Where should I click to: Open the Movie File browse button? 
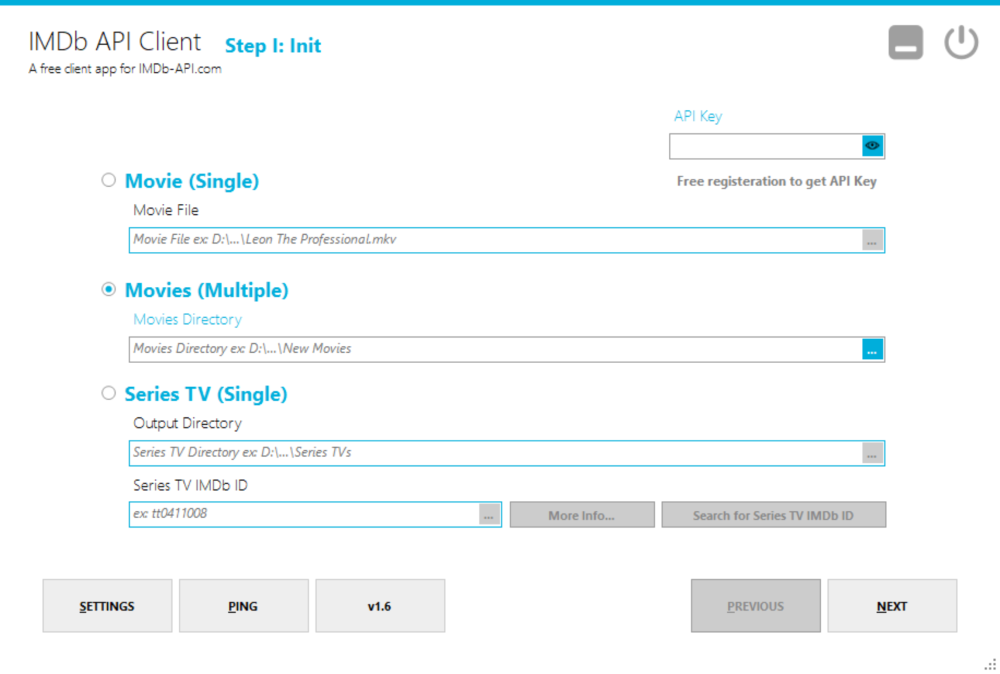pyautogui.click(x=874, y=239)
